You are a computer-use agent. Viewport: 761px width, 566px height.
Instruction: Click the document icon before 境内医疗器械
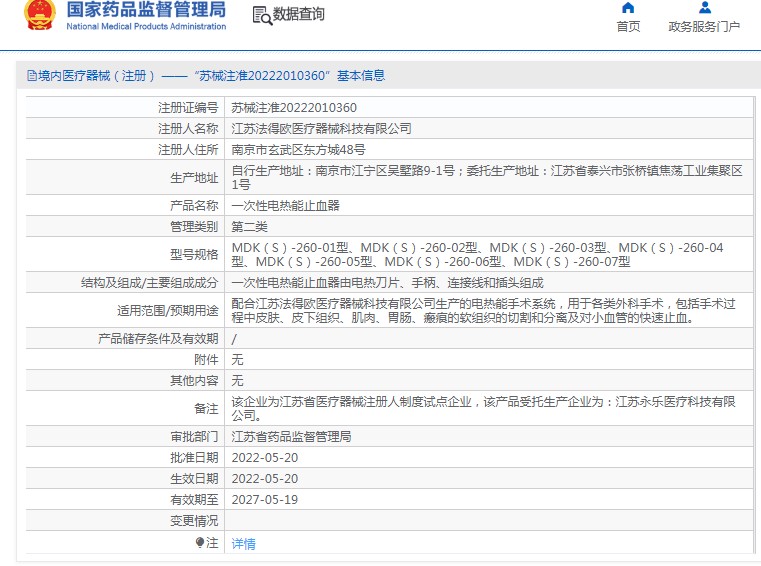[x=32, y=75]
